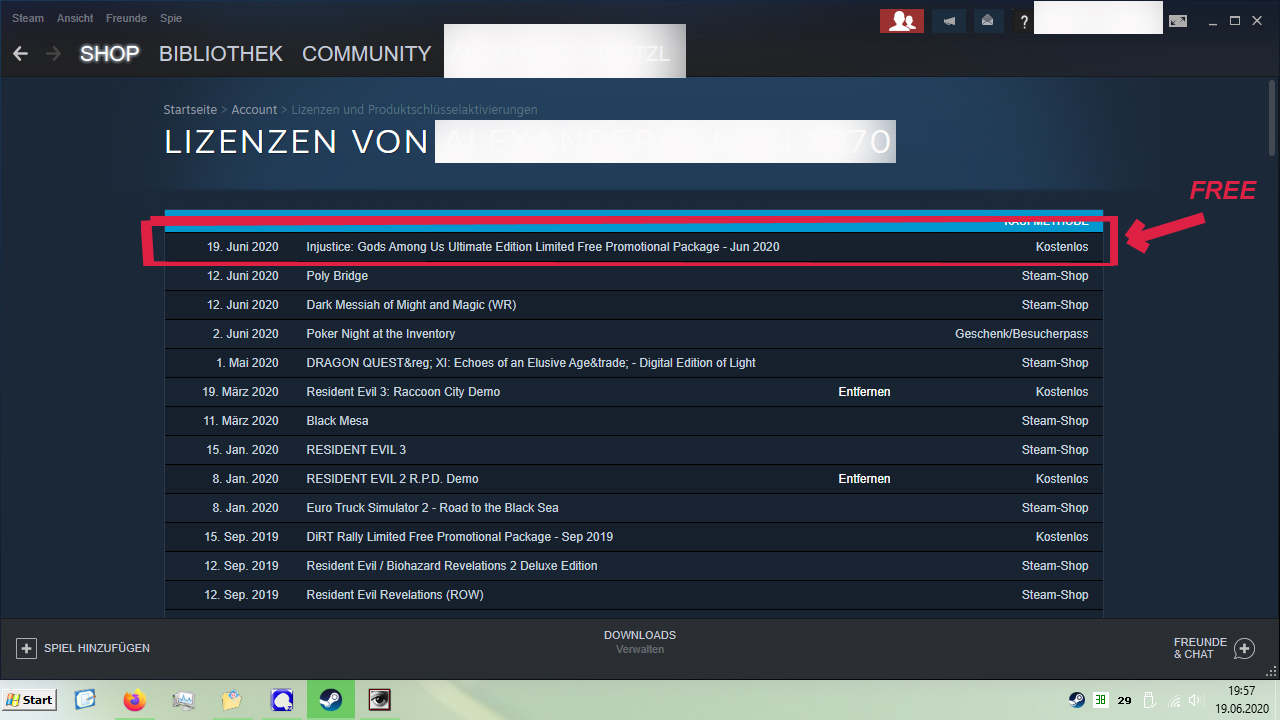Open the blue Q app in taskbar
Image resolution: width=1280 pixels, height=720 pixels.
[281, 700]
